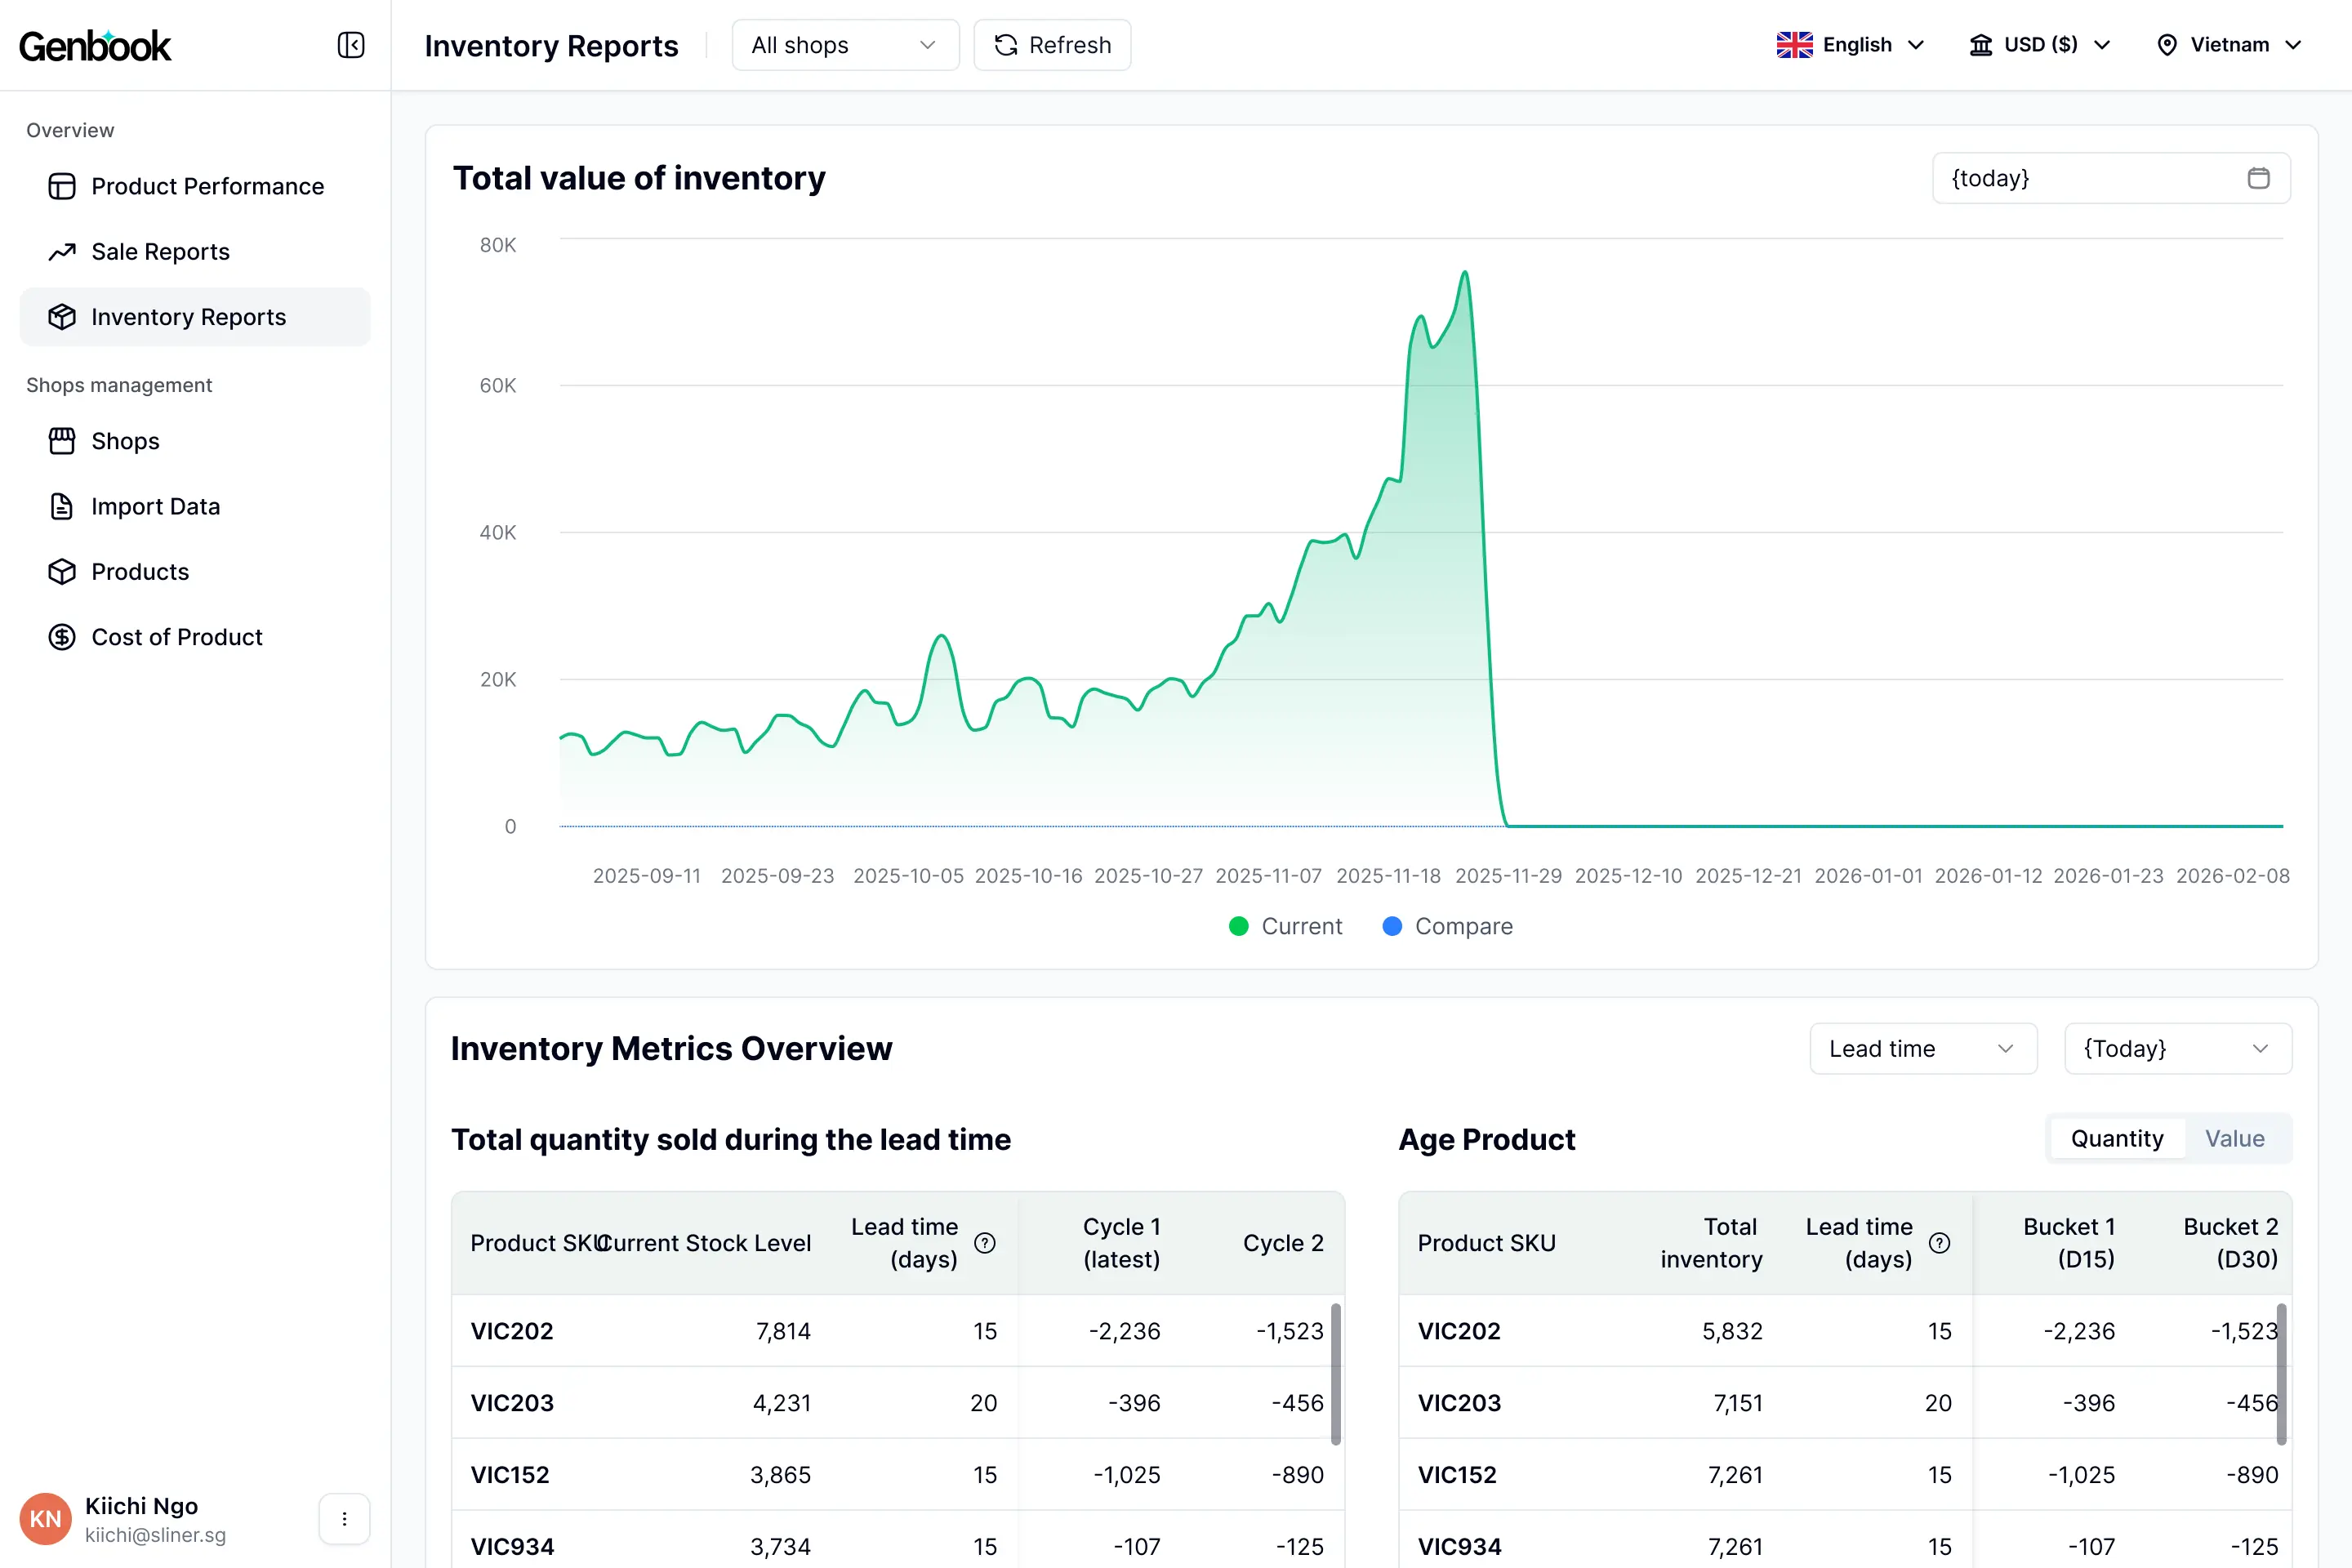Expand the Lead time metric dropdown
Screen dimensions: 2352x1568
pyautogui.click(x=1922, y=1048)
